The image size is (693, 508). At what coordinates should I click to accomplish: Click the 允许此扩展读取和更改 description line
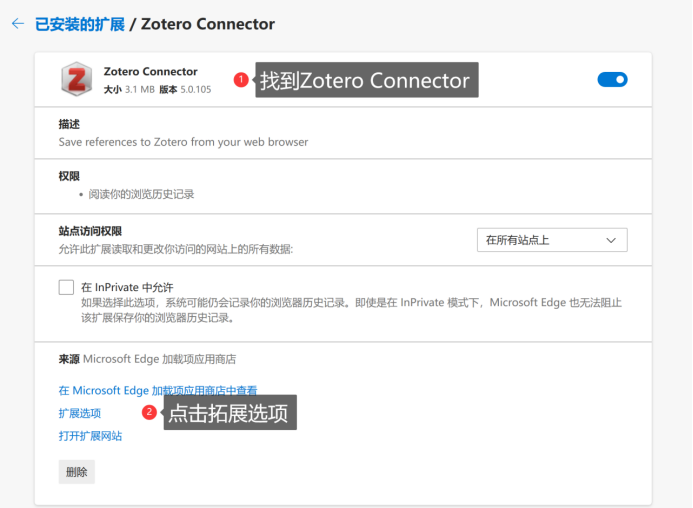(176, 249)
